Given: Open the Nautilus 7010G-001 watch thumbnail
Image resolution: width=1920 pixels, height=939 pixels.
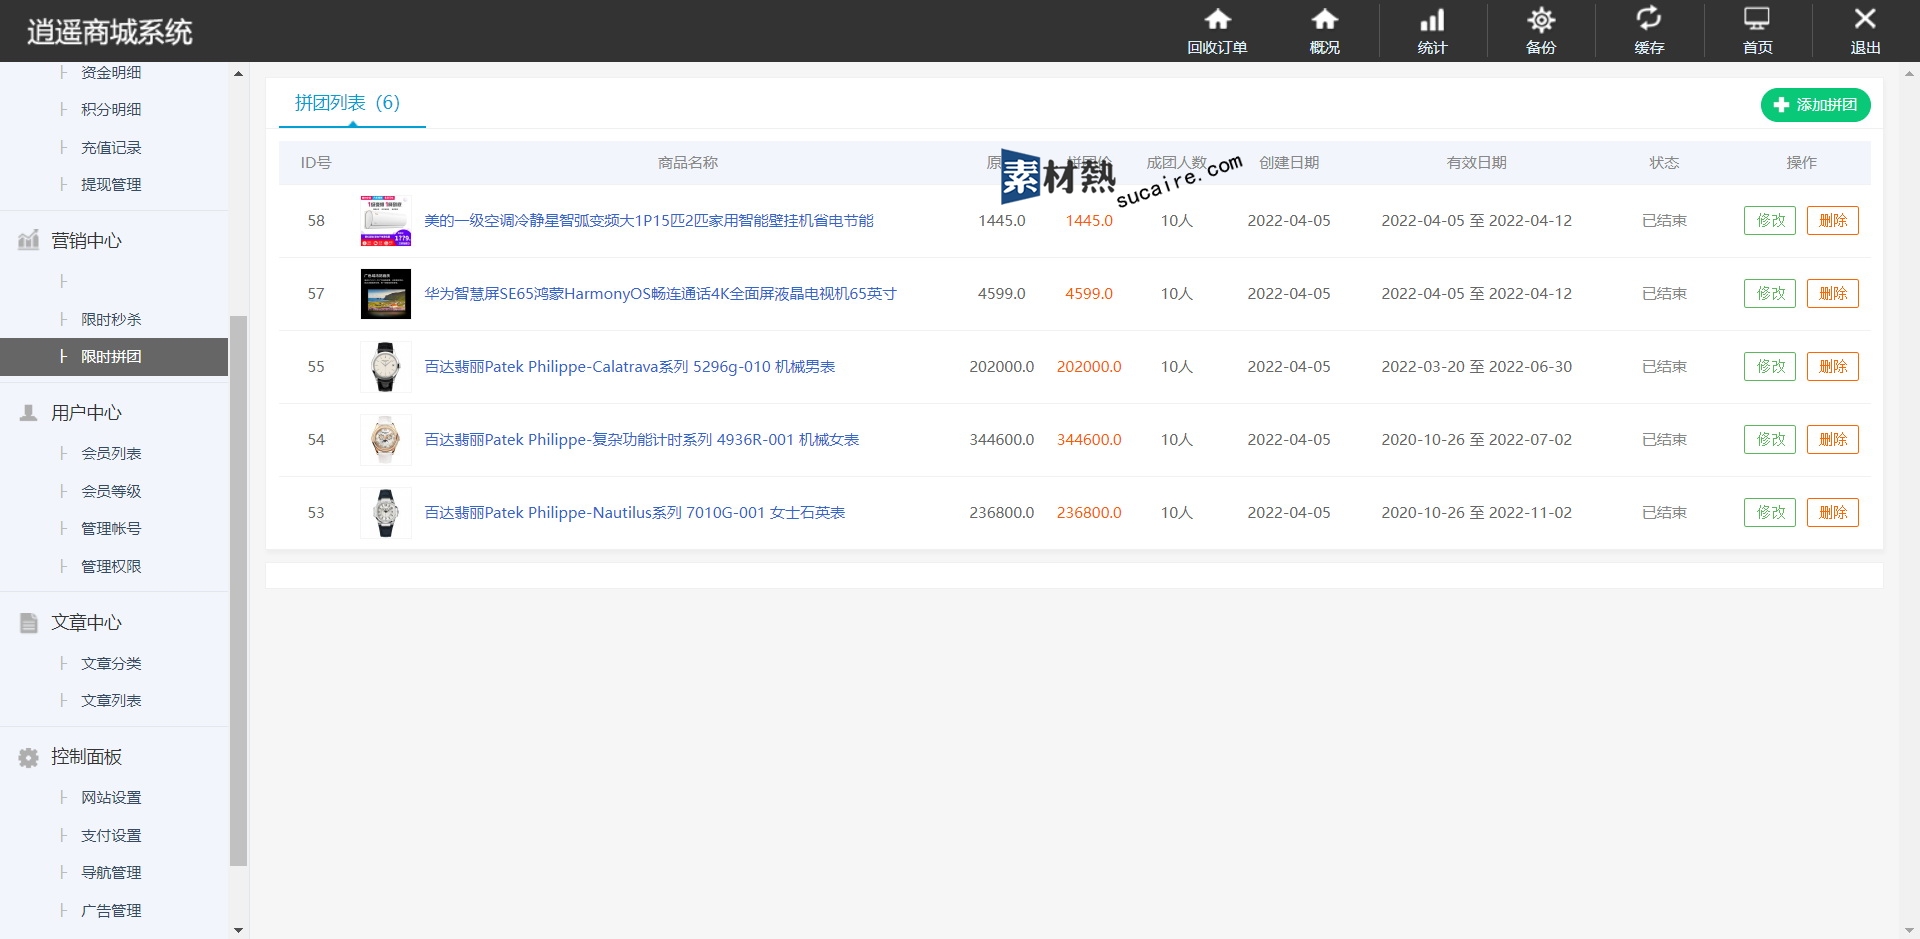Looking at the screenshot, I should pos(386,513).
